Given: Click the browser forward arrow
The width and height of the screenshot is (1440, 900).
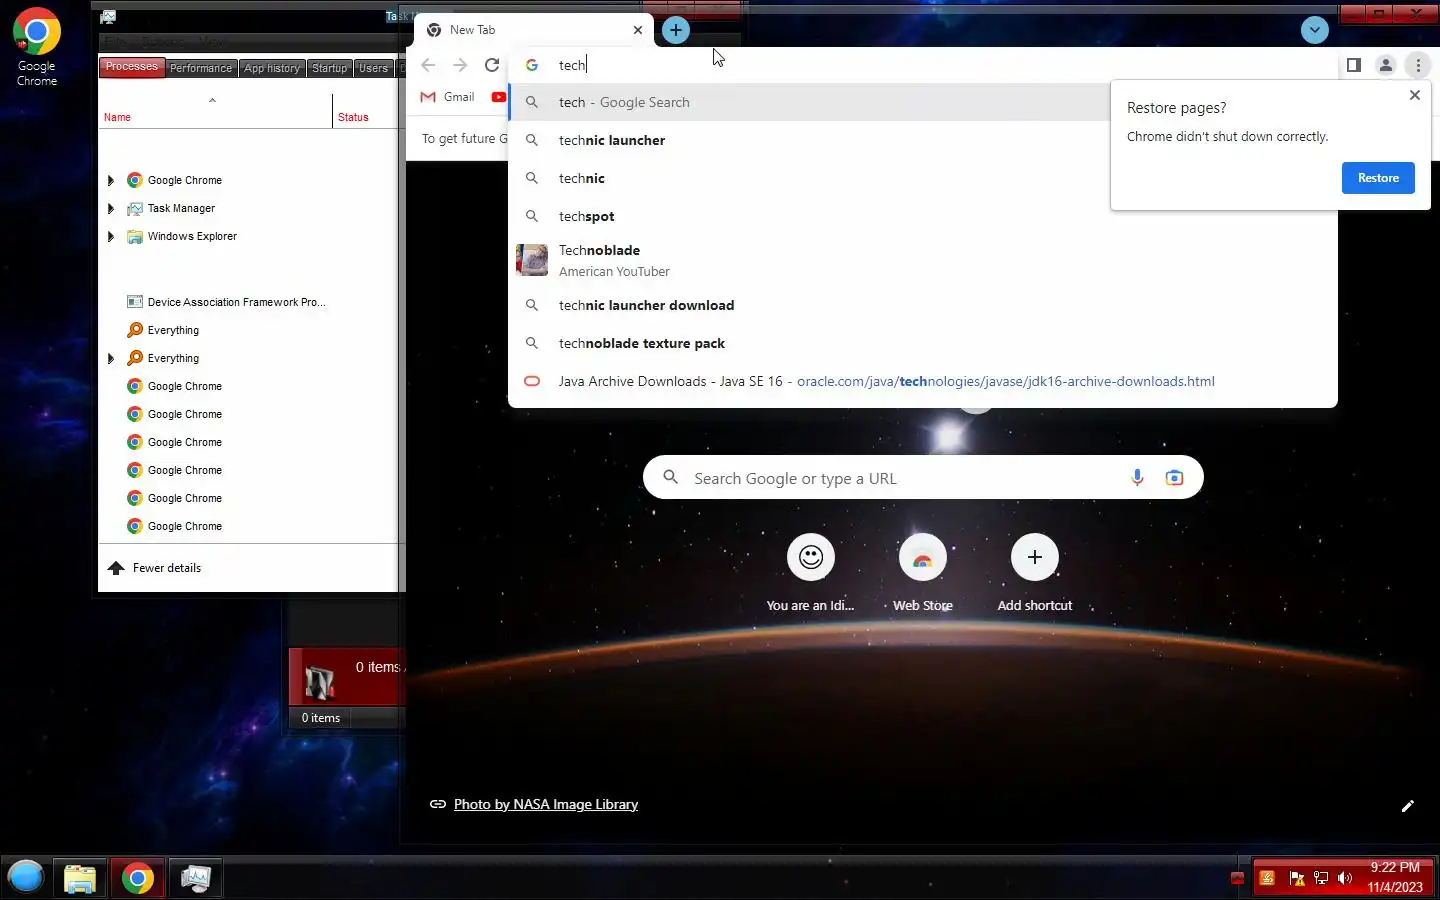Looking at the screenshot, I should (x=460, y=65).
